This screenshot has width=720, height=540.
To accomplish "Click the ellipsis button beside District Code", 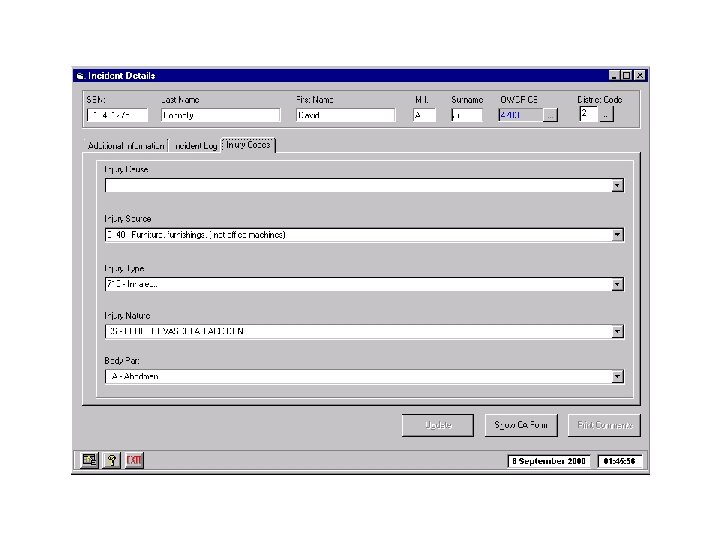I will pyautogui.click(x=606, y=115).
